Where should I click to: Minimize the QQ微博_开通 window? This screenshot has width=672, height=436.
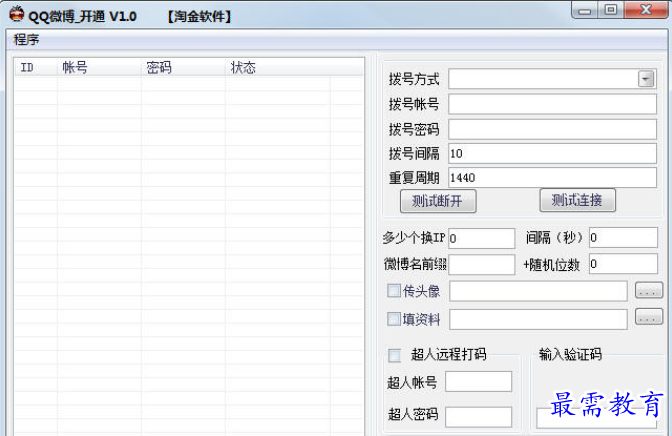(x=584, y=10)
